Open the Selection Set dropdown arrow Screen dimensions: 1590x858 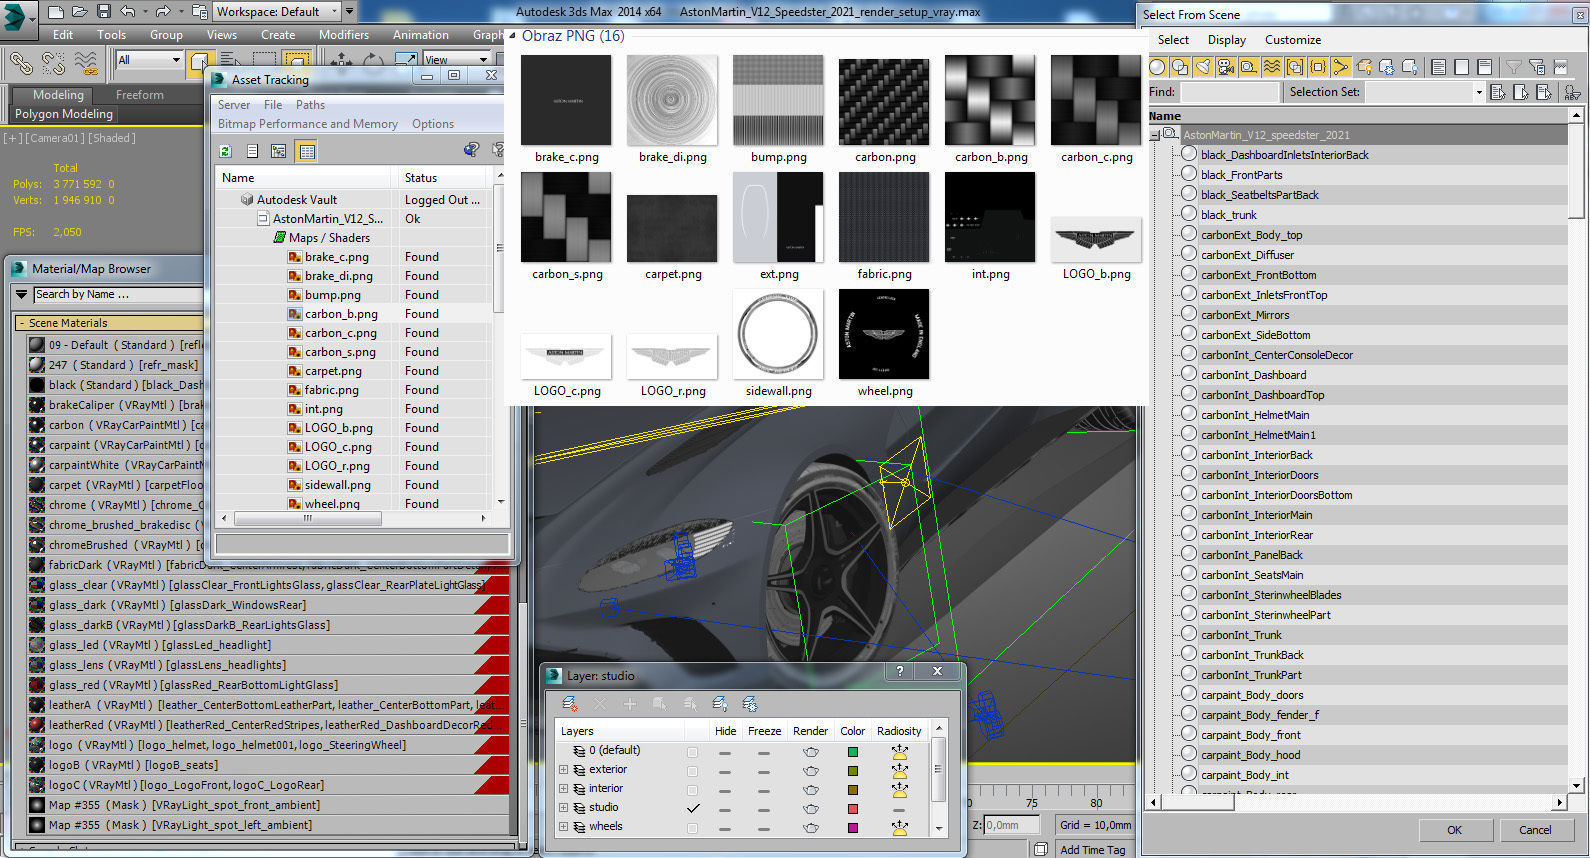[x=1479, y=92]
